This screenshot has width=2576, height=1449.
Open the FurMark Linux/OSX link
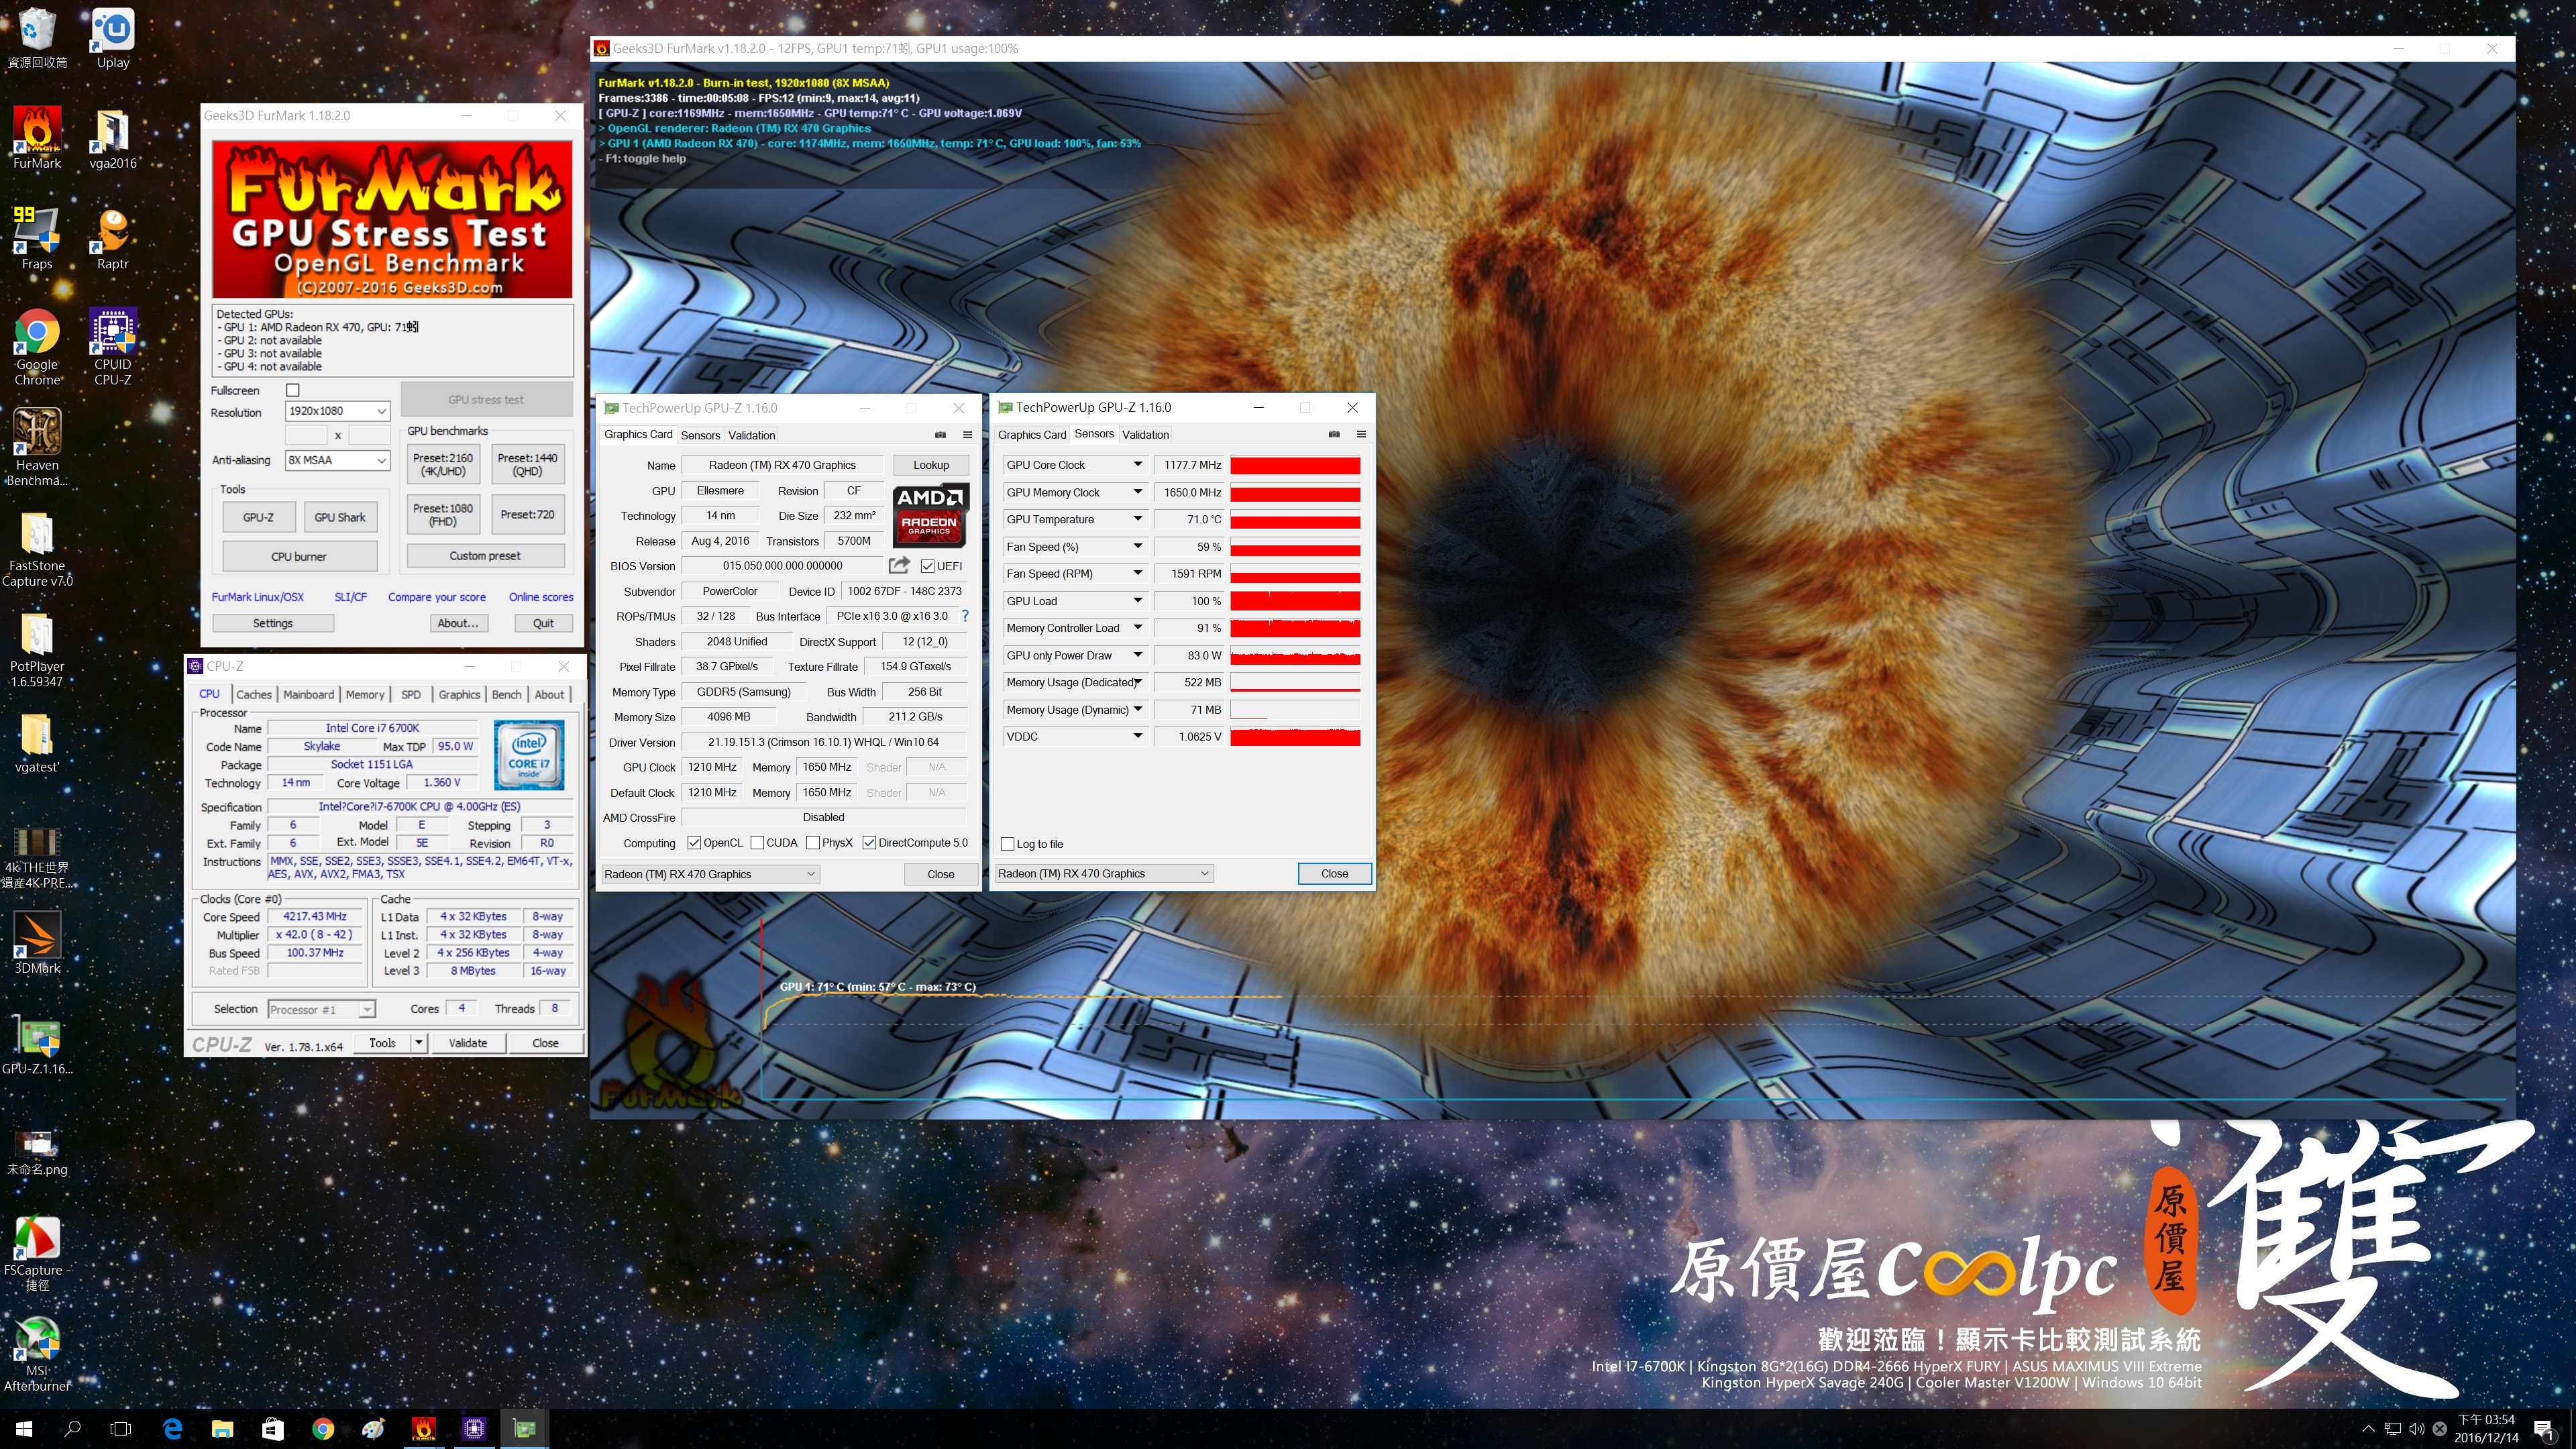257,597
